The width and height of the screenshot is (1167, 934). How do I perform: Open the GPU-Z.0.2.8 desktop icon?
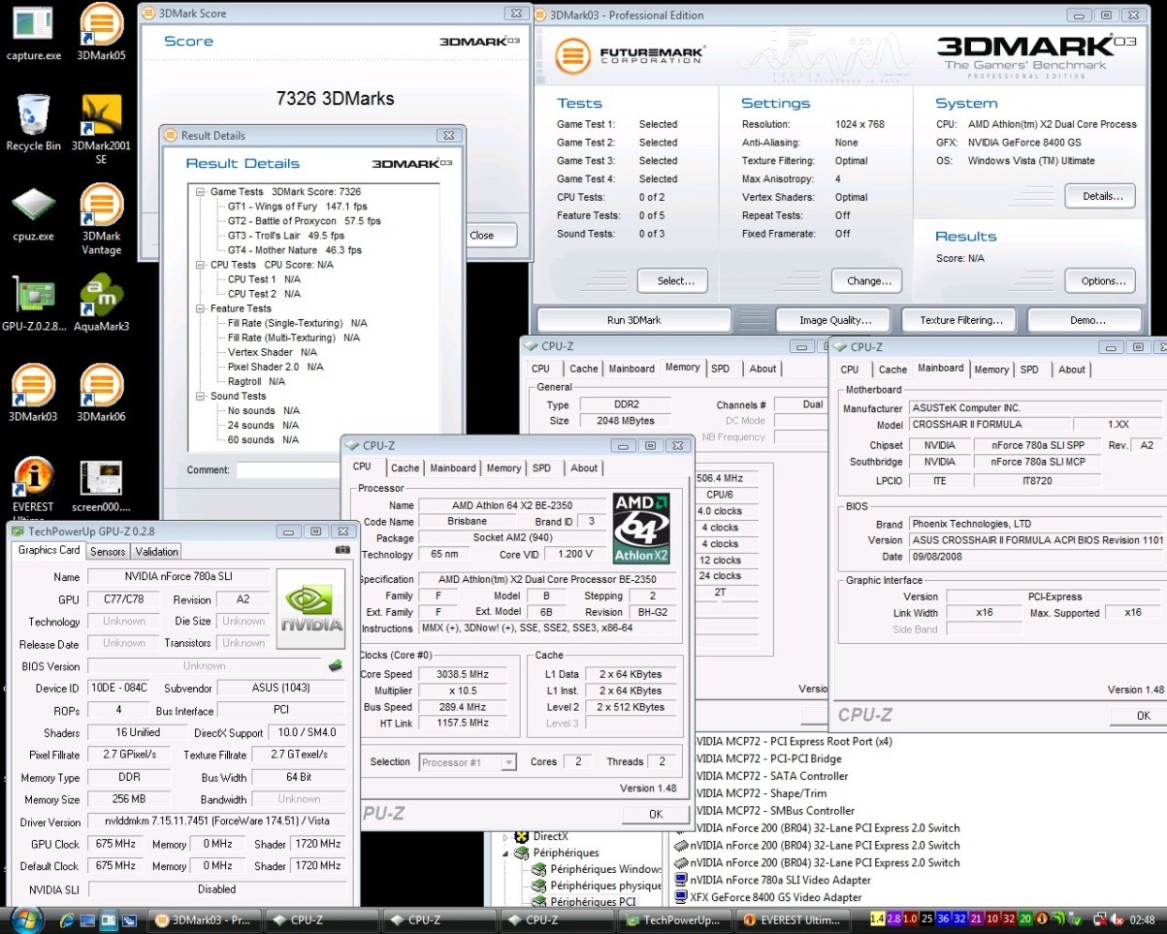(33, 303)
